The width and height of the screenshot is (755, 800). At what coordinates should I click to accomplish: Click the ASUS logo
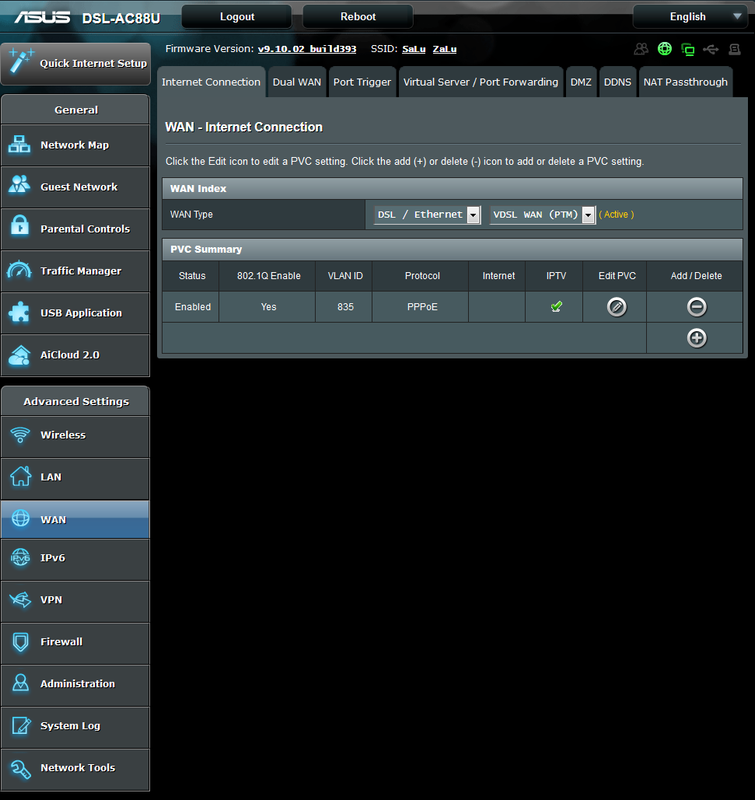tap(42, 17)
